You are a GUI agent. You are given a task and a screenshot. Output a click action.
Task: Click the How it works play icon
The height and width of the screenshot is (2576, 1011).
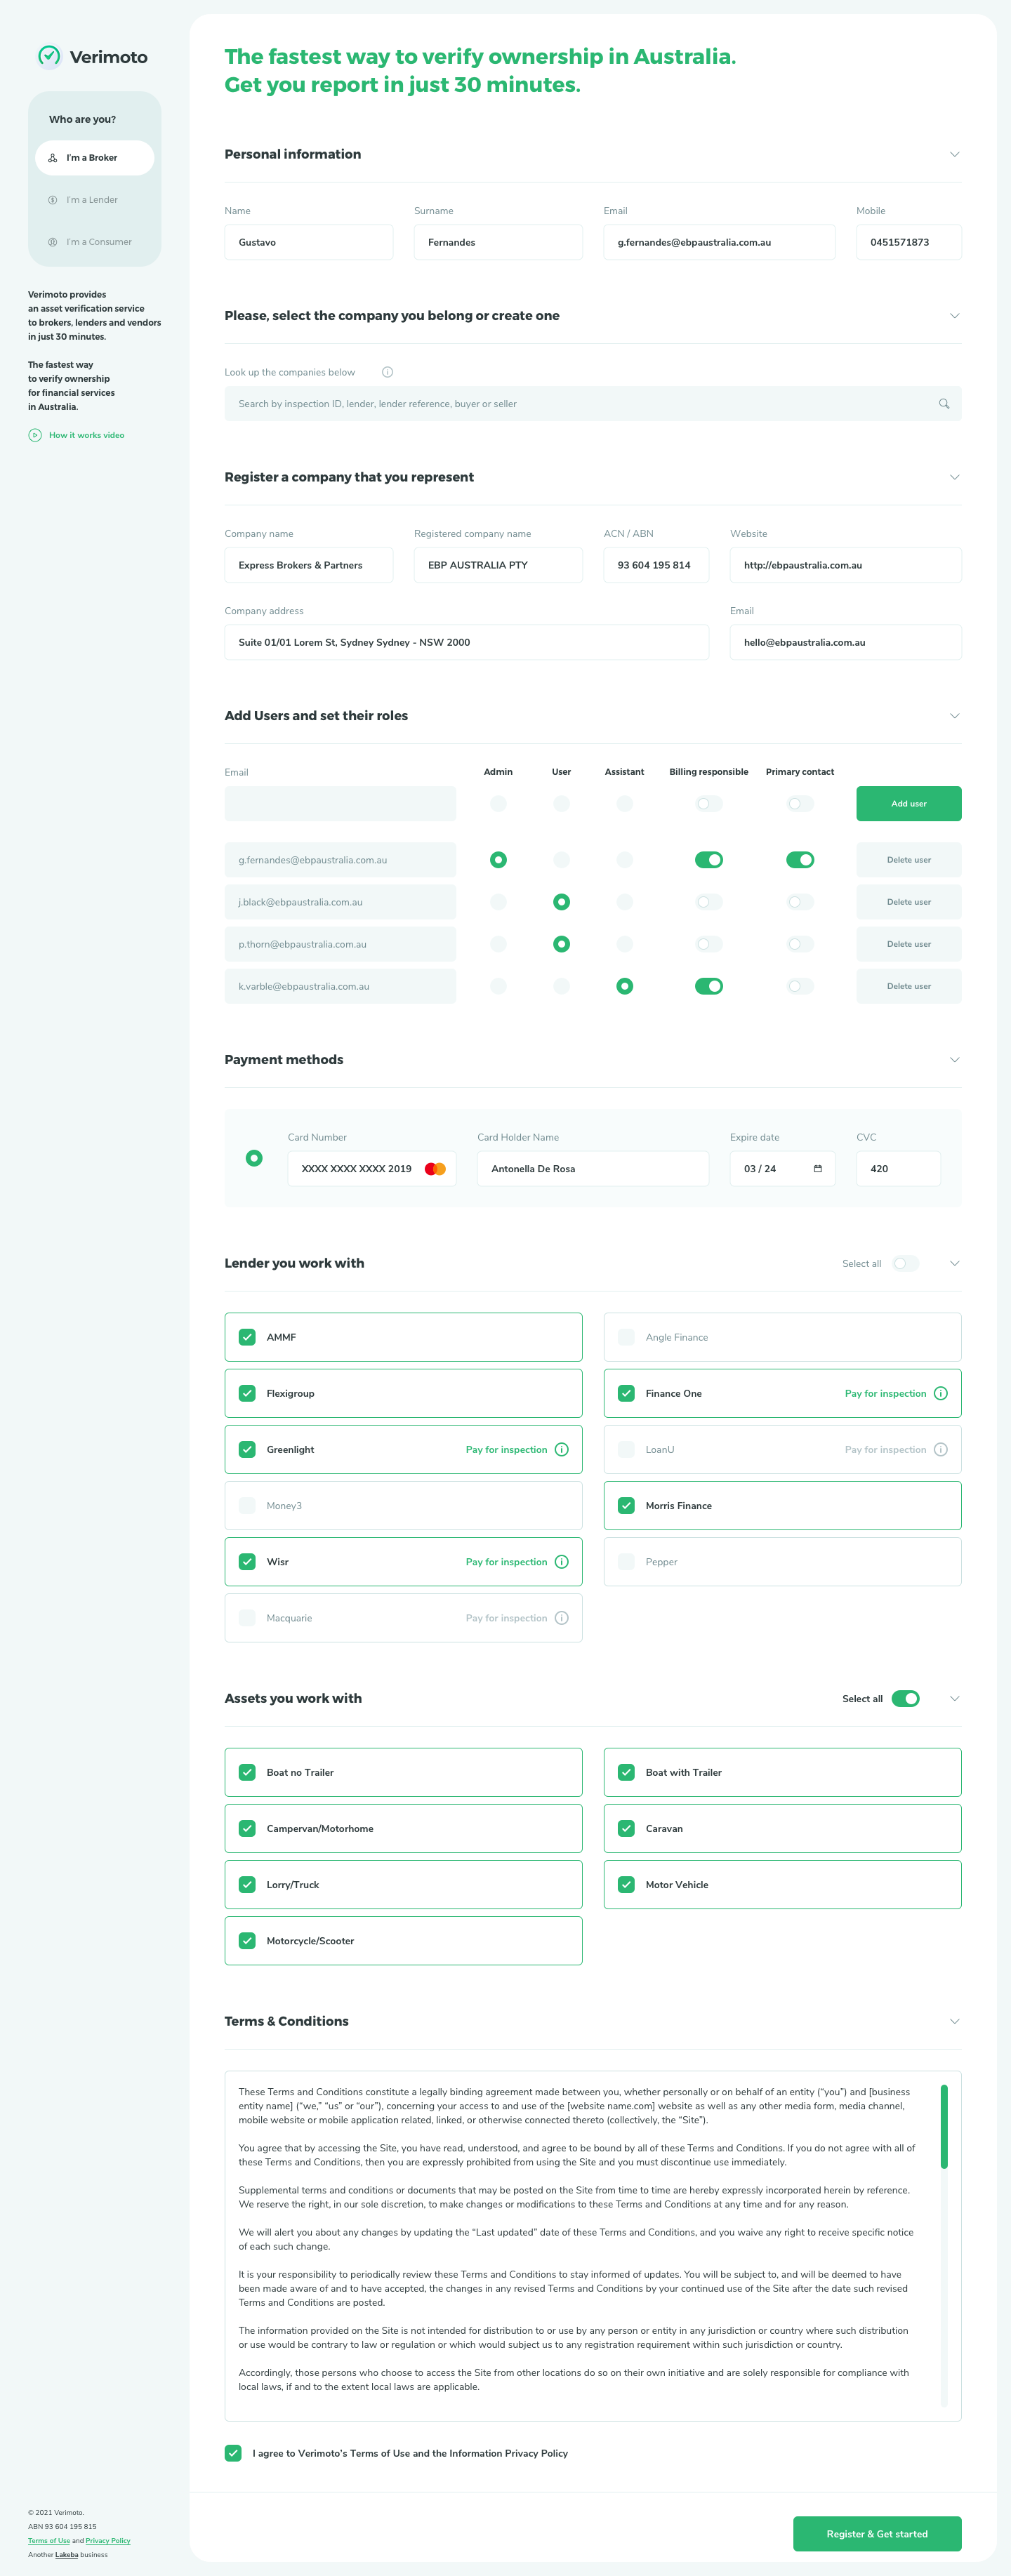35,435
